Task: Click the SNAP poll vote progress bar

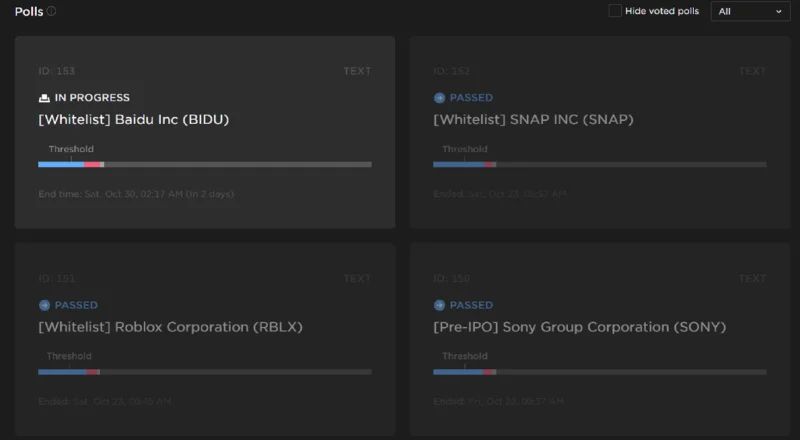Action: [599, 164]
